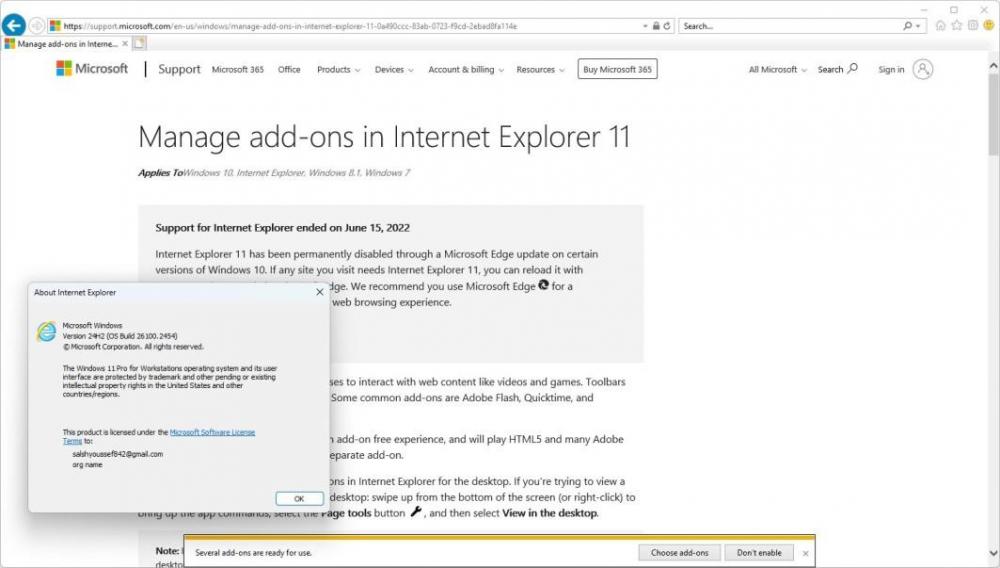Open the Resources dropdown menu
Viewport: 1000px width, 568px height.
click(540, 70)
